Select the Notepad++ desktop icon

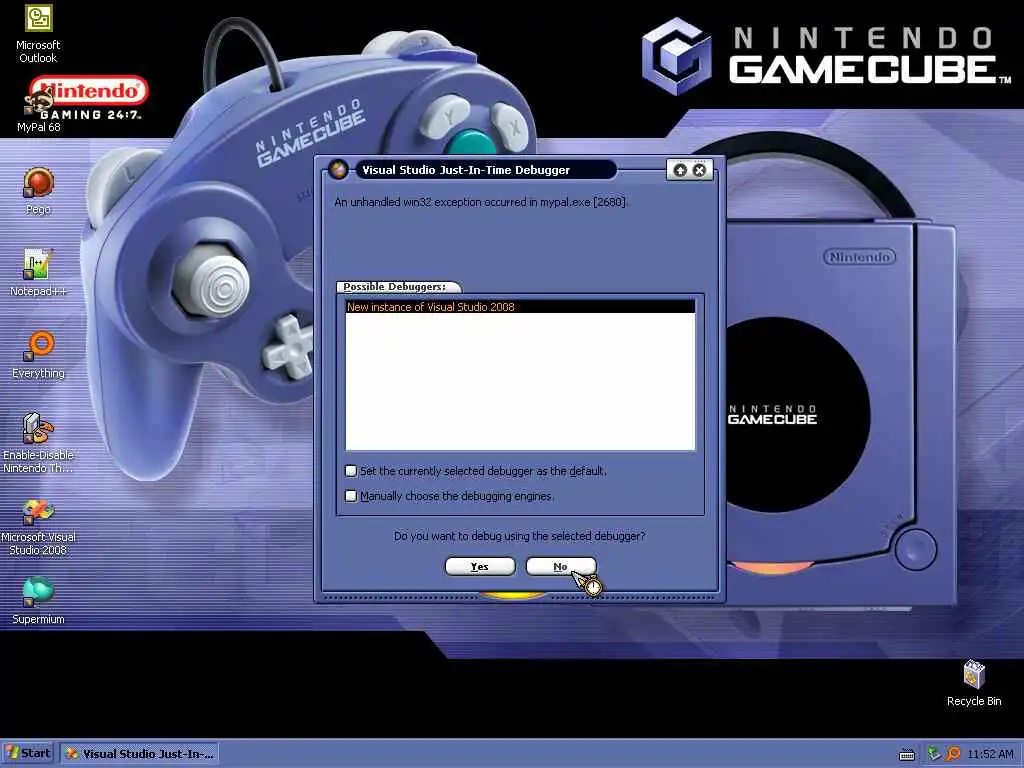point(38,273)
